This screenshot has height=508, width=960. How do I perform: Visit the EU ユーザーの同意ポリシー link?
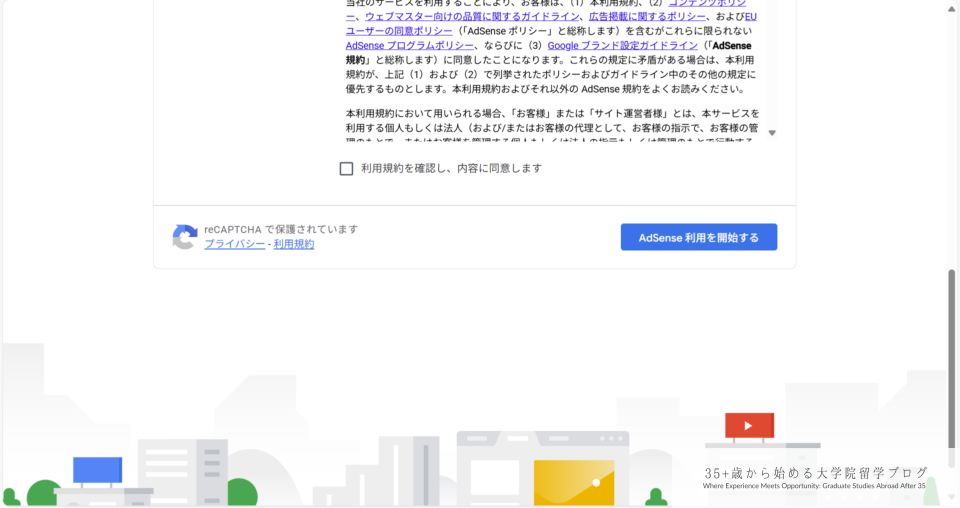[x=400, y=31]
